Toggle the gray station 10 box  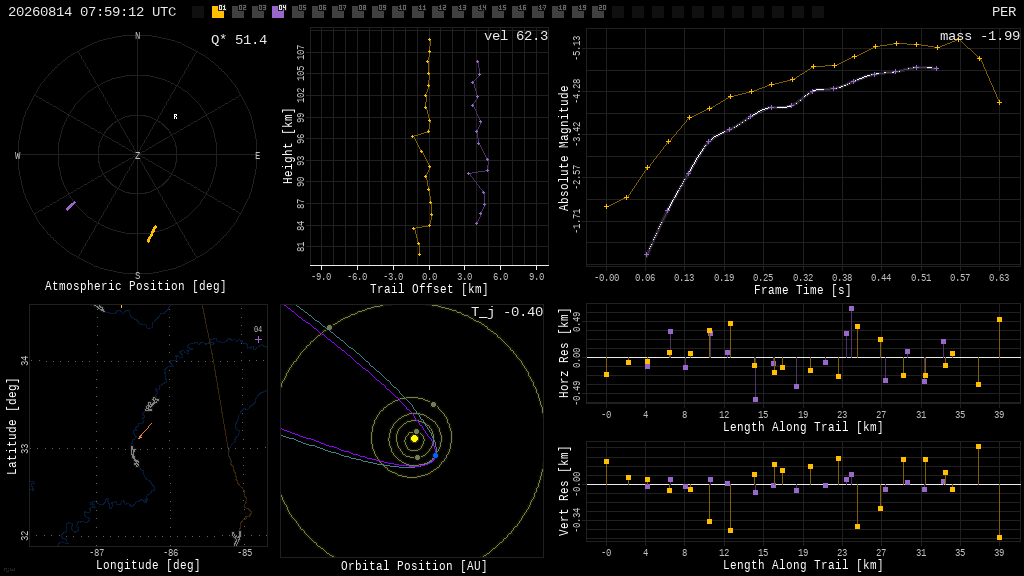[398, 12]
